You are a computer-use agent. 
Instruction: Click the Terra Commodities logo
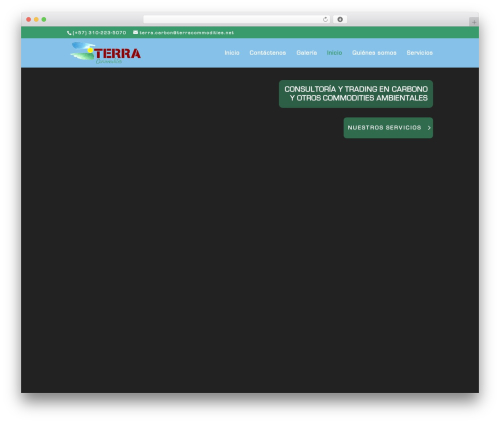[106, 53]
